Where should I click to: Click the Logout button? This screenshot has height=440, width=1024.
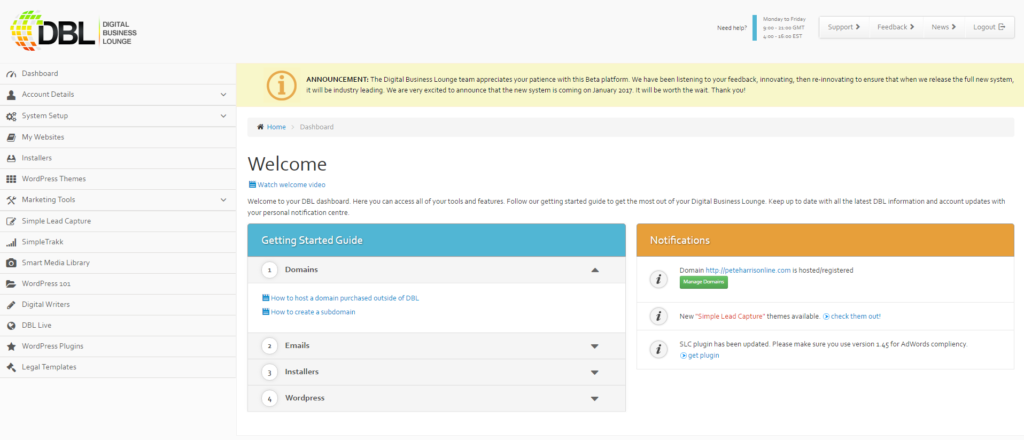click(989, 27)
